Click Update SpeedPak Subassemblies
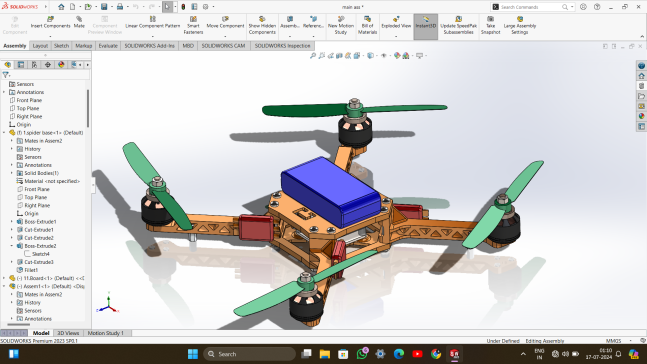Screen dimensions: 647x364 pos(458,25)
